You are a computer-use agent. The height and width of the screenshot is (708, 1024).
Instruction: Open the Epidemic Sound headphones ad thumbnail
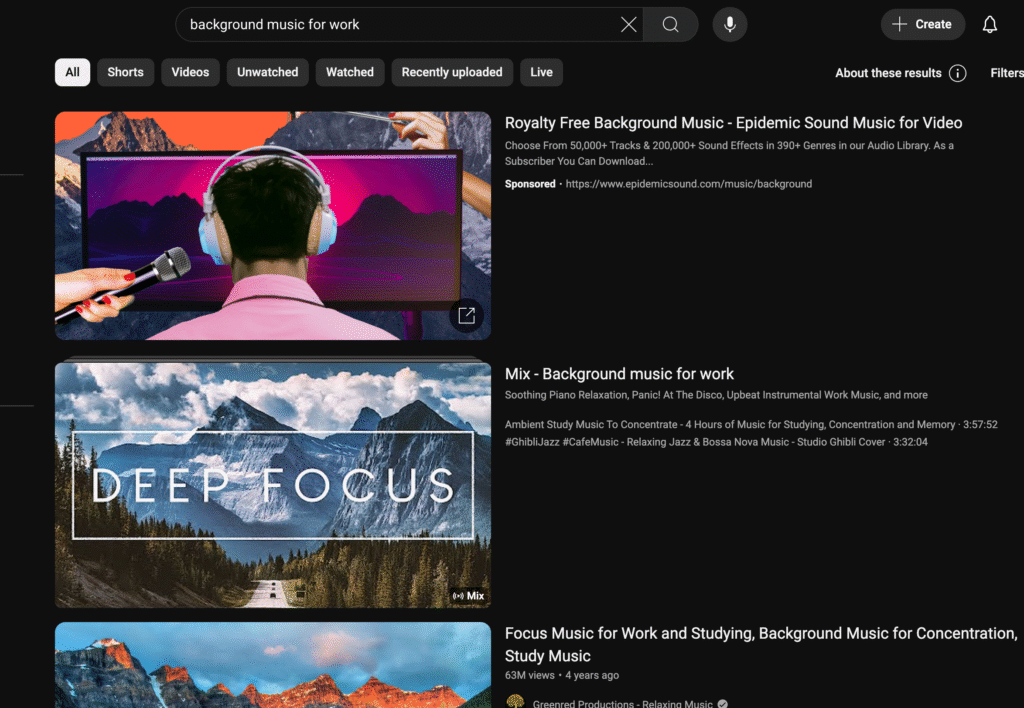point(273,225)
